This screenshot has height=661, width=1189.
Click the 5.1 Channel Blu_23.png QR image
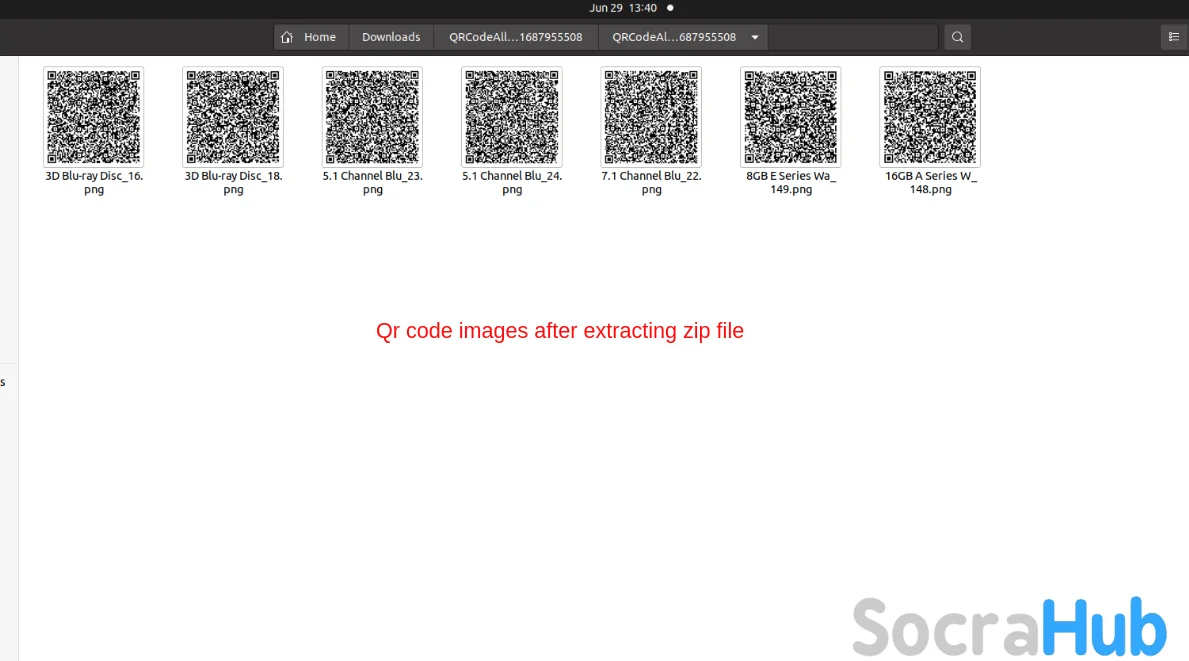point(372,117)
